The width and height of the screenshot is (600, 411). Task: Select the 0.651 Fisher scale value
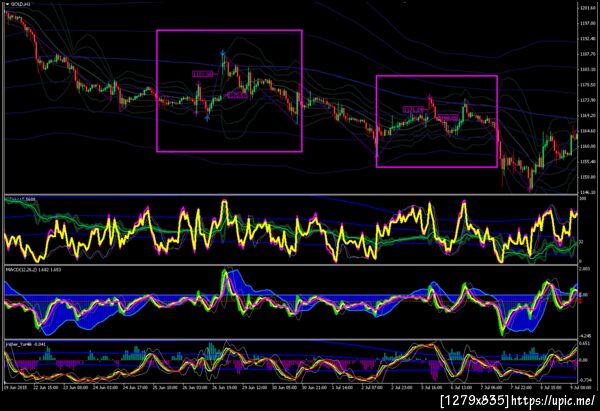coord(584,344)
